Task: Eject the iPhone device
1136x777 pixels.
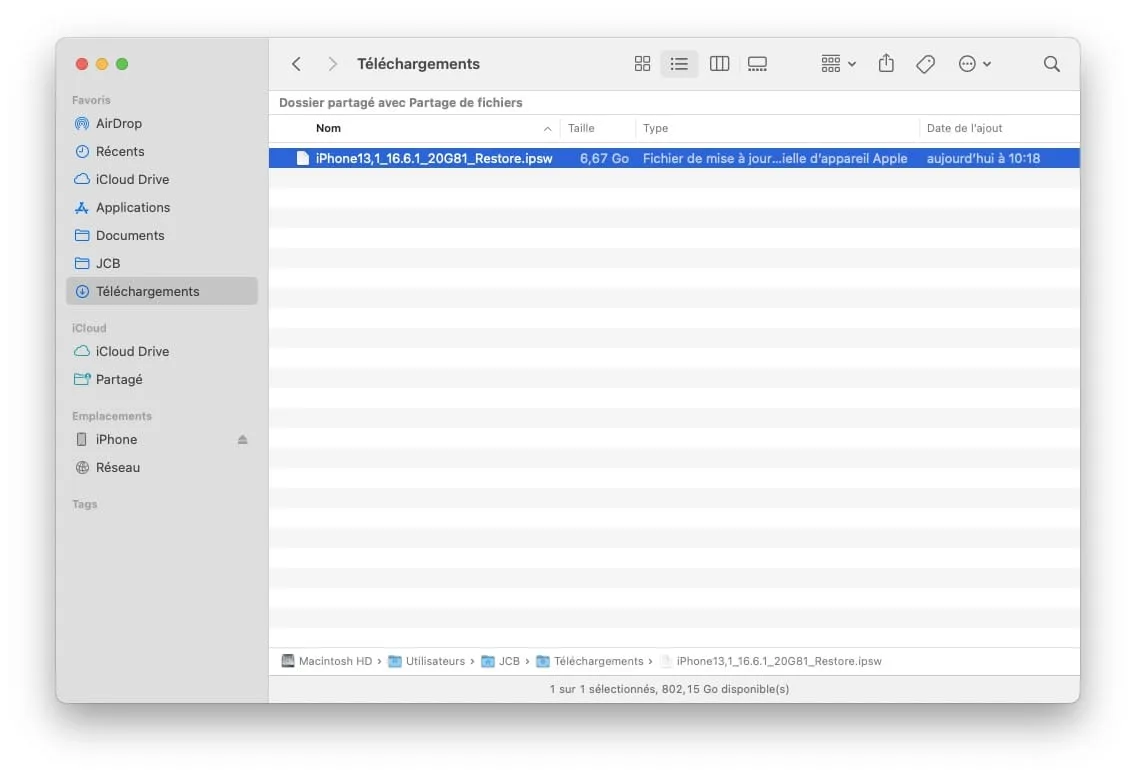Action: coord(243,439)
